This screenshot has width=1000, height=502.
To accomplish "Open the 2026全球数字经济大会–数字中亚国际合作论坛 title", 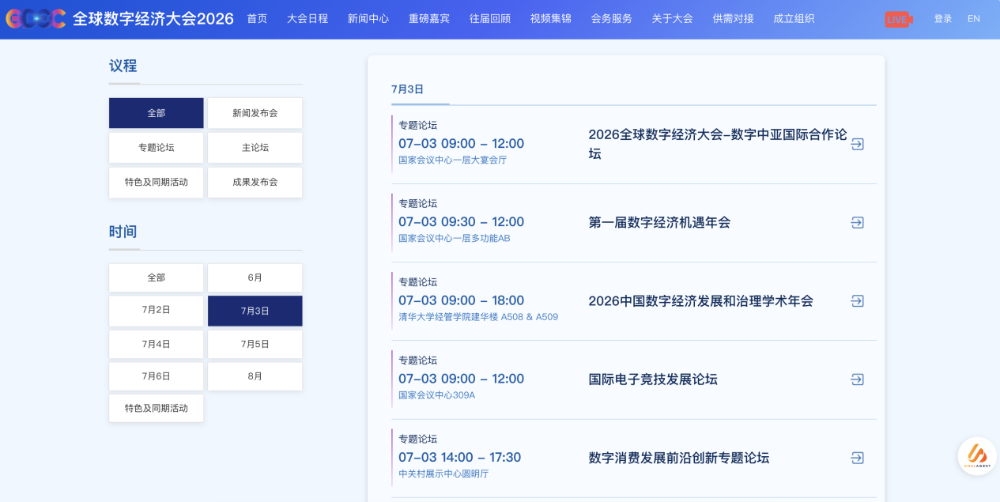I will click(717, 144).
